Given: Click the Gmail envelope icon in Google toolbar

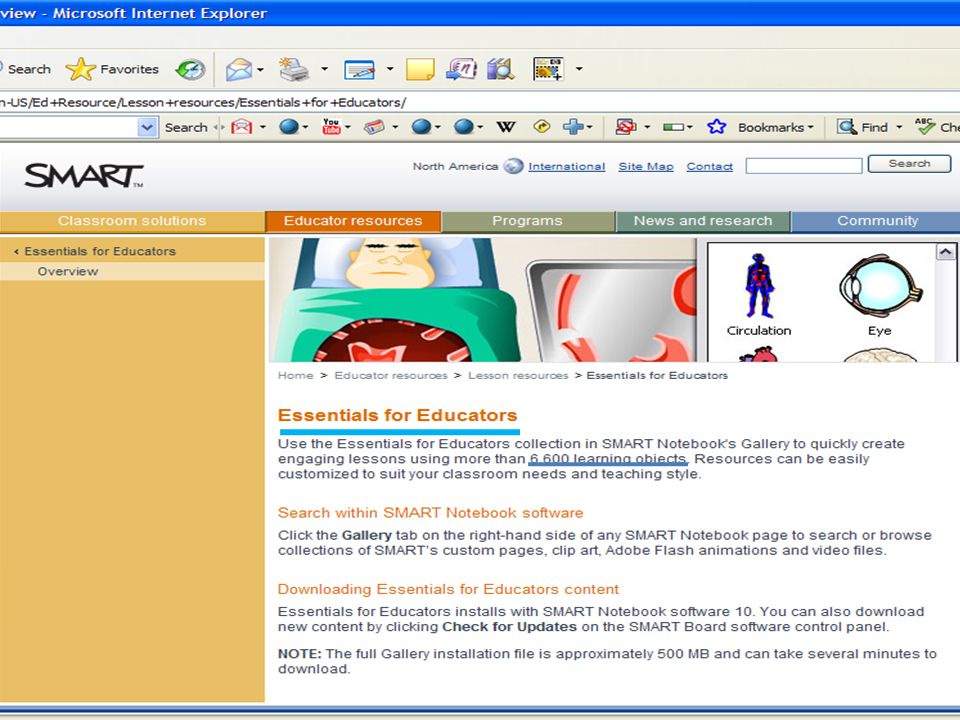Looking at the screenshot, I should [241, 127].
